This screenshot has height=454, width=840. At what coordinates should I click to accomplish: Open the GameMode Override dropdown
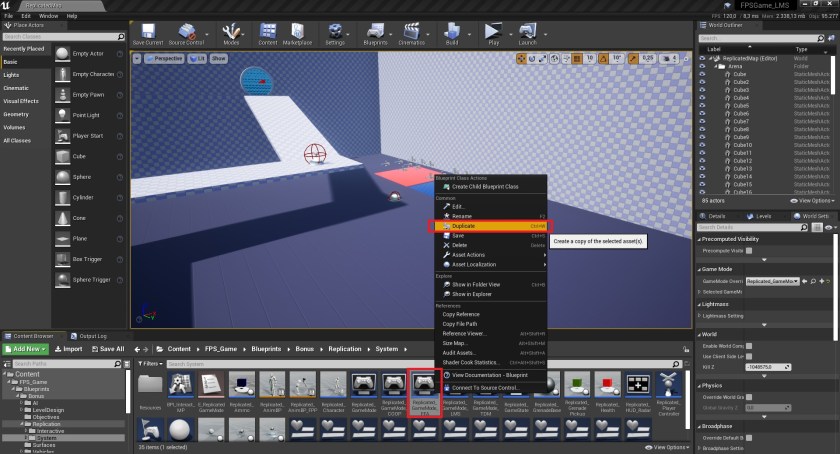click(774, 281)
